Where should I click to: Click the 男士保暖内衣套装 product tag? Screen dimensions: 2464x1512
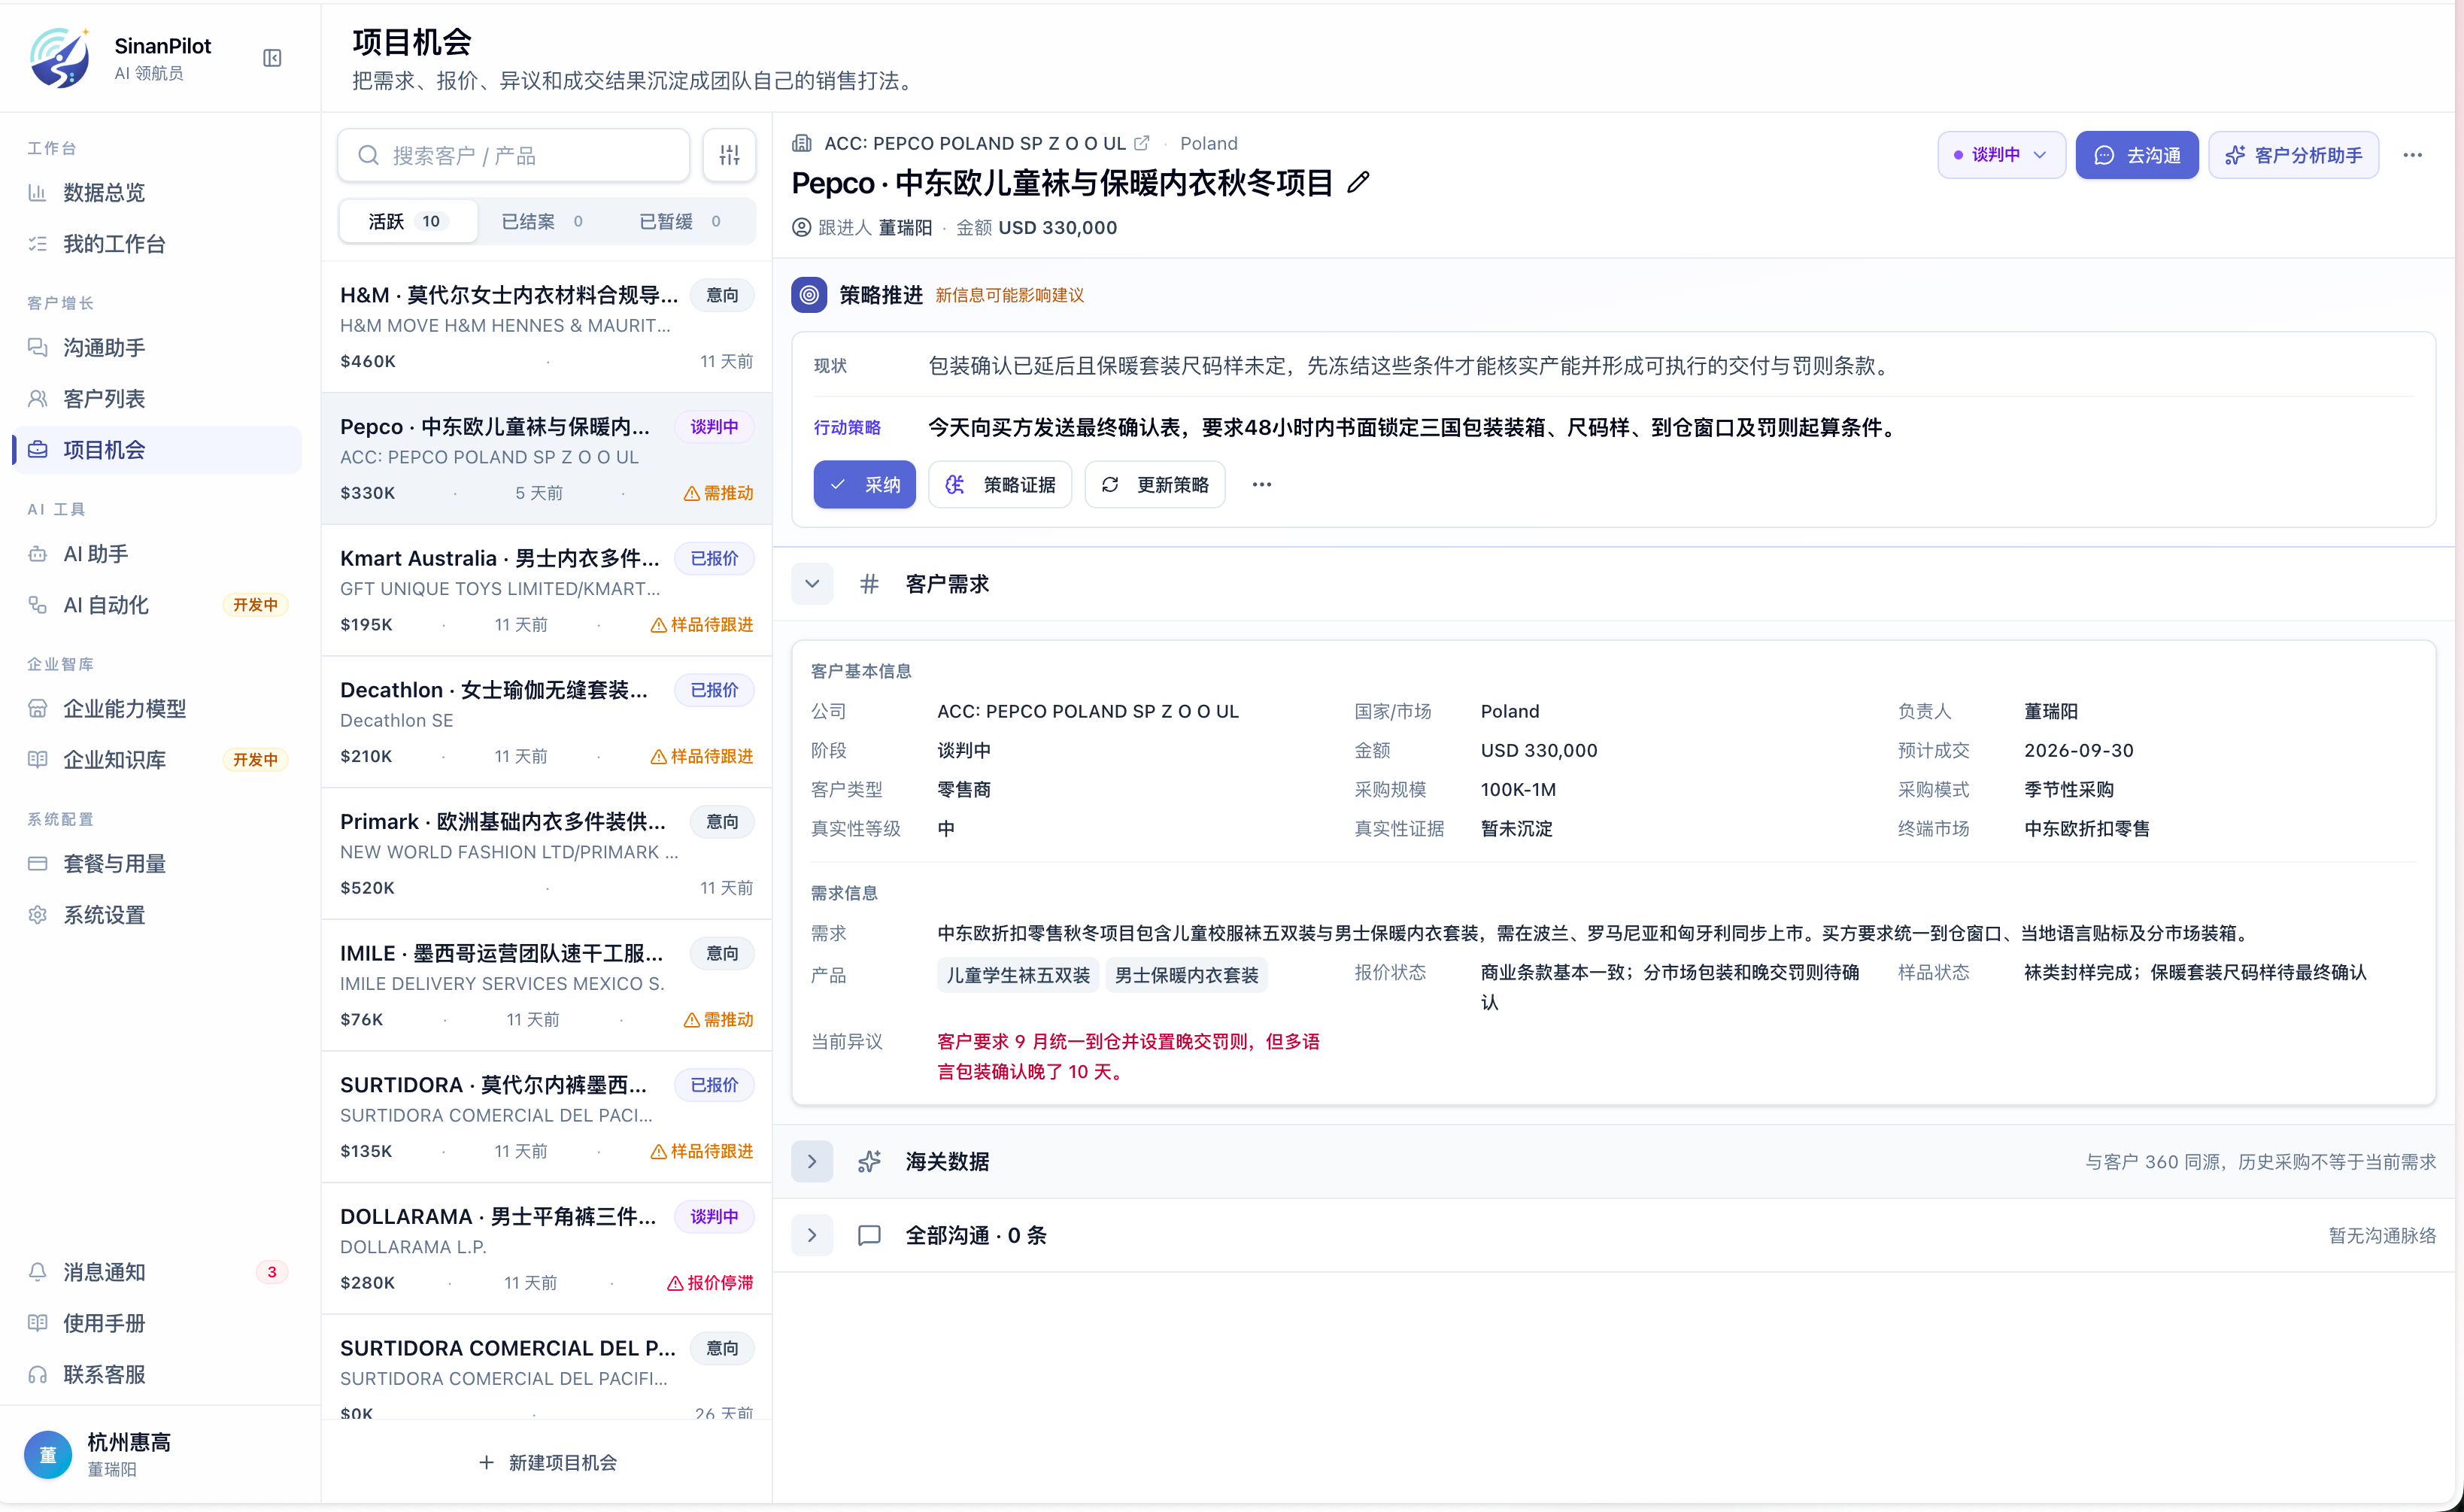[x=1187, y=975]
